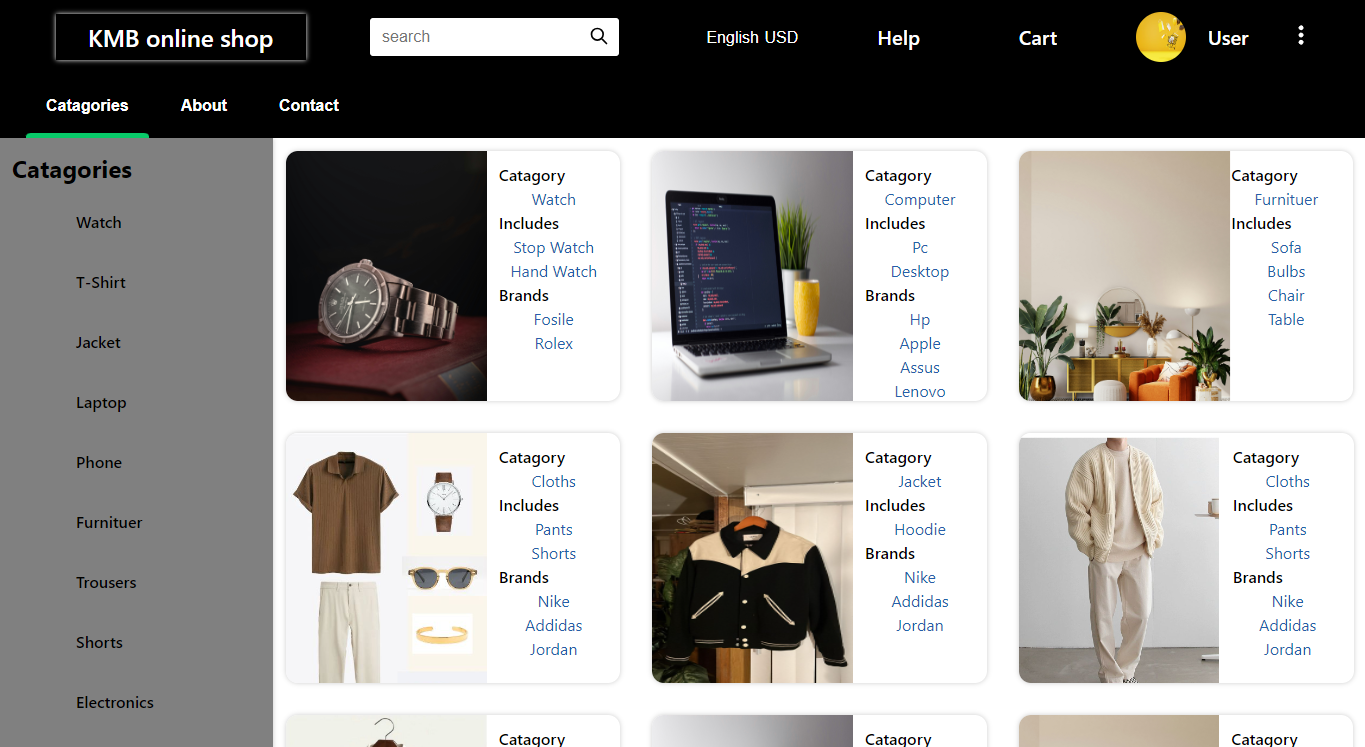Screen dimensions: 1365x747
Task: Select Watch in the sidebar
Action: [98, 222]
